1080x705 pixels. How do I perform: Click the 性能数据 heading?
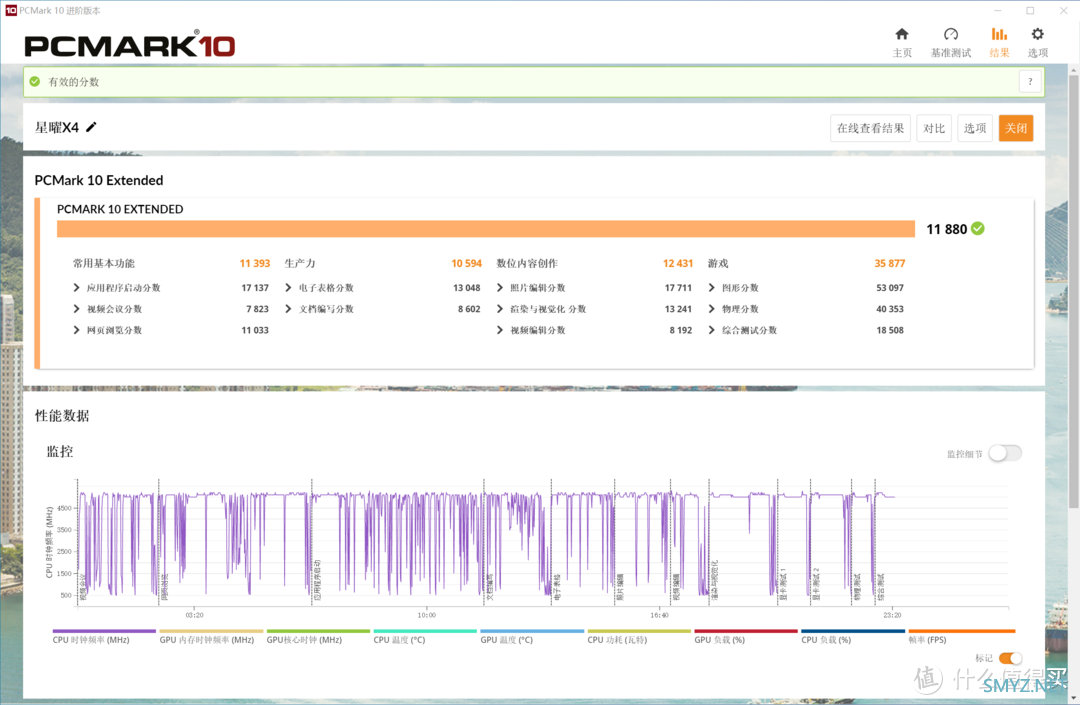[x=62, y=416]
